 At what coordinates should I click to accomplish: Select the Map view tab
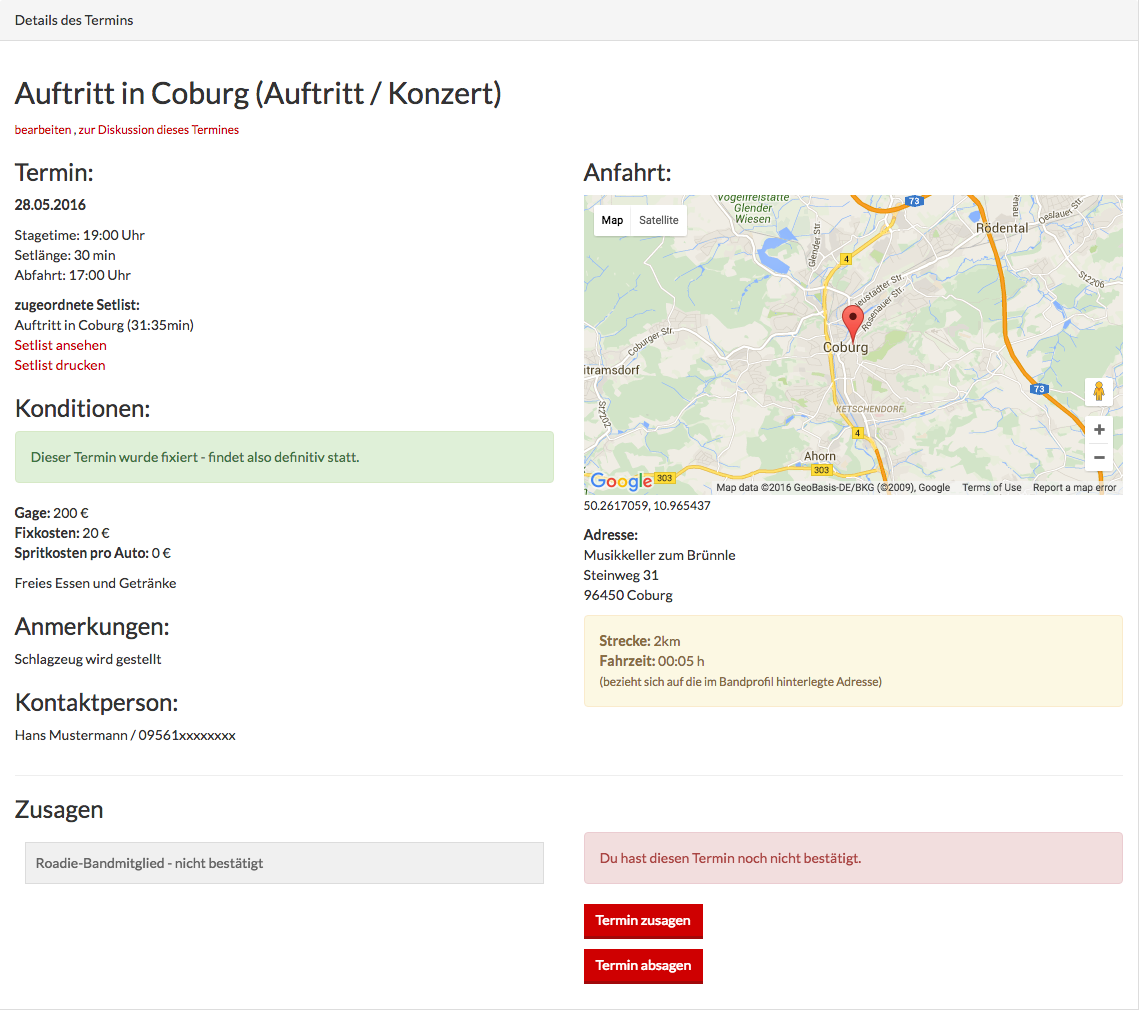coord(612,220)
